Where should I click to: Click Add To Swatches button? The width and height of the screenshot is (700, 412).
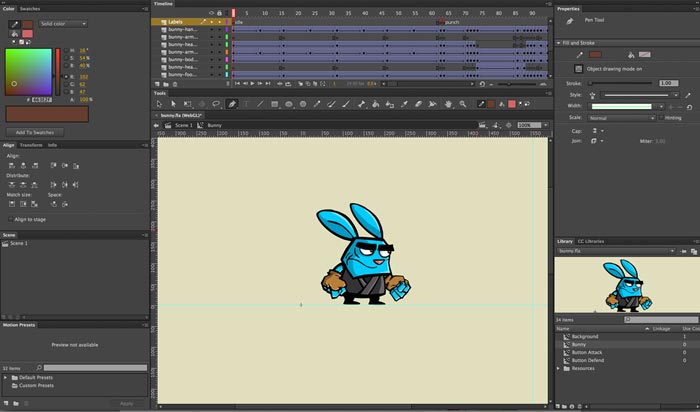pyautogui.click(x=35, y=133)
